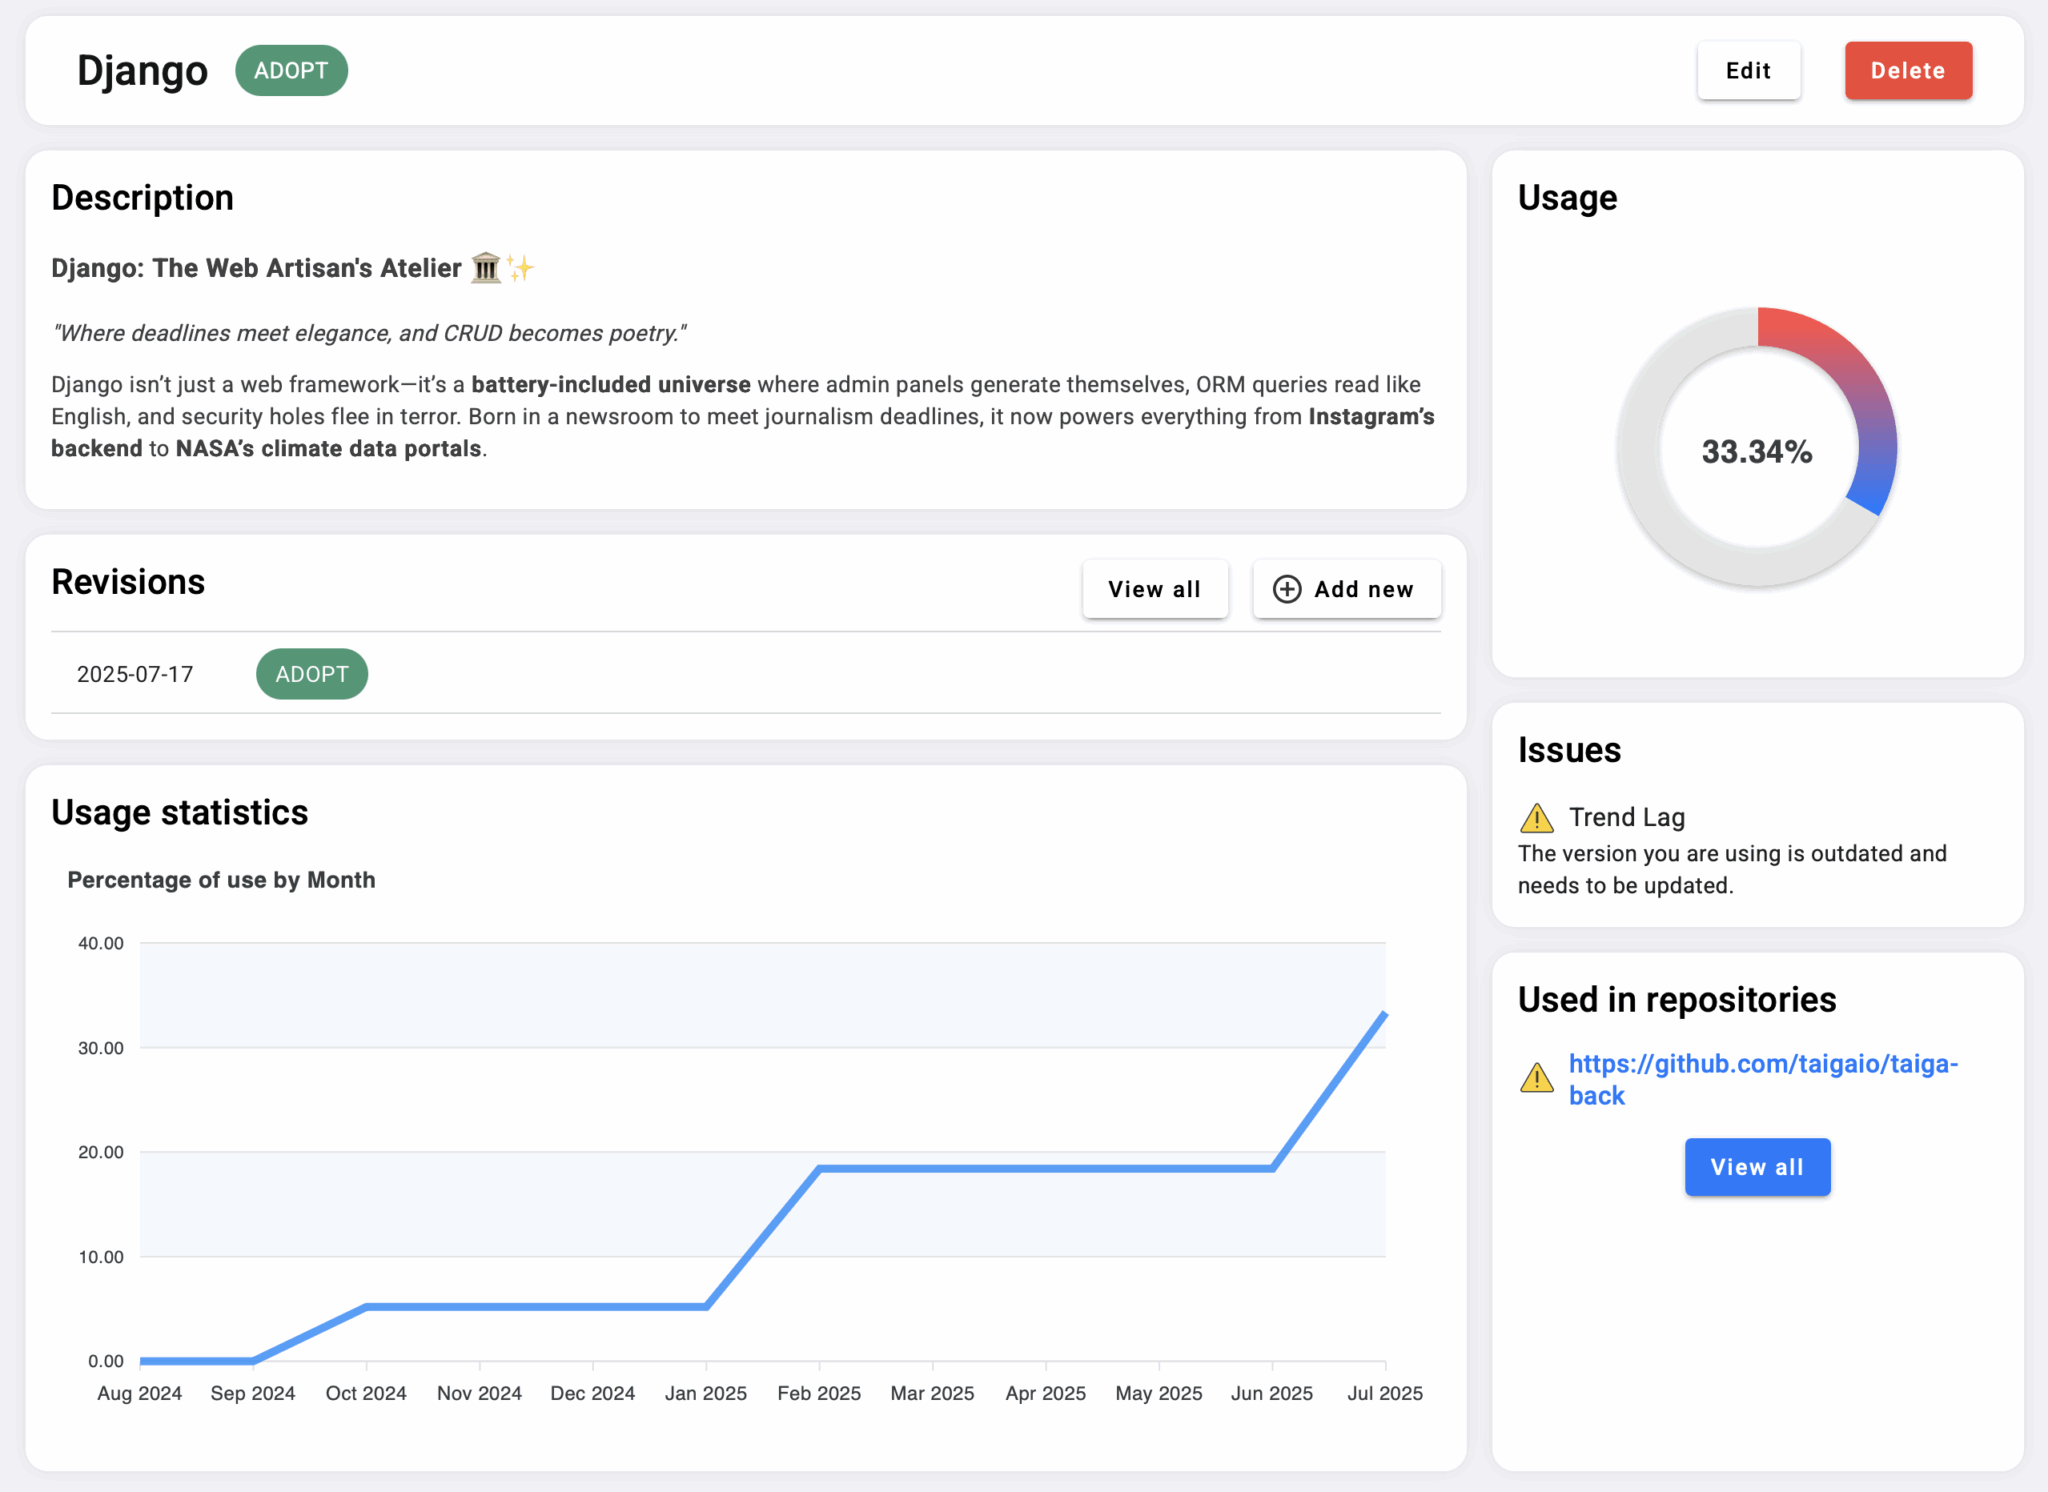This screenshot has height=1492, width=2048.
Task: View all revisions
Action: click(1155, 589)
